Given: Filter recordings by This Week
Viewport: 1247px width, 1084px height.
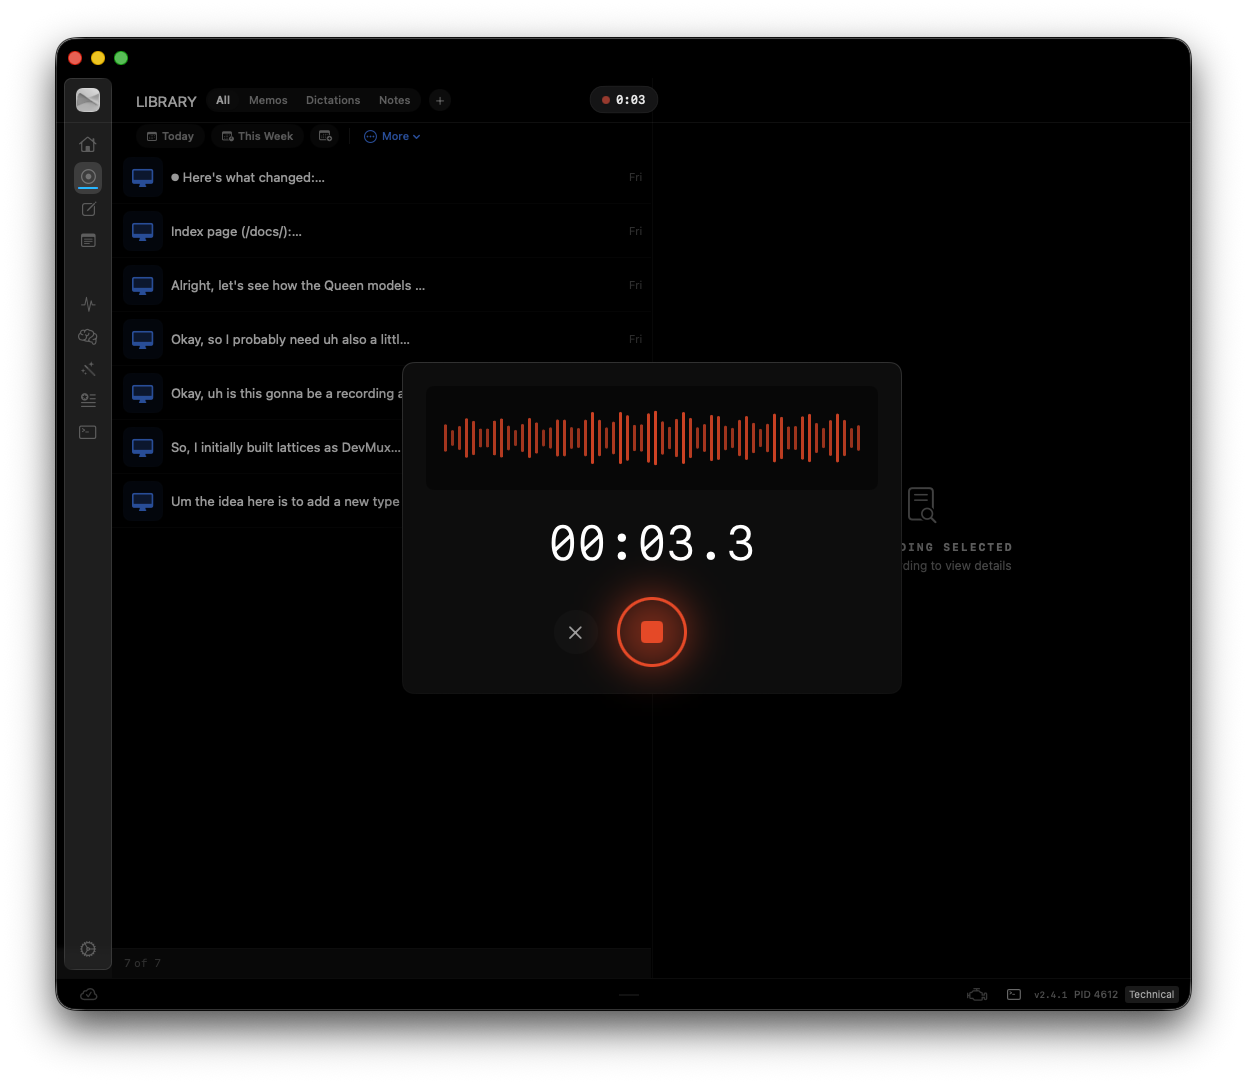Looking at the screenshot, I should [257, 136].
